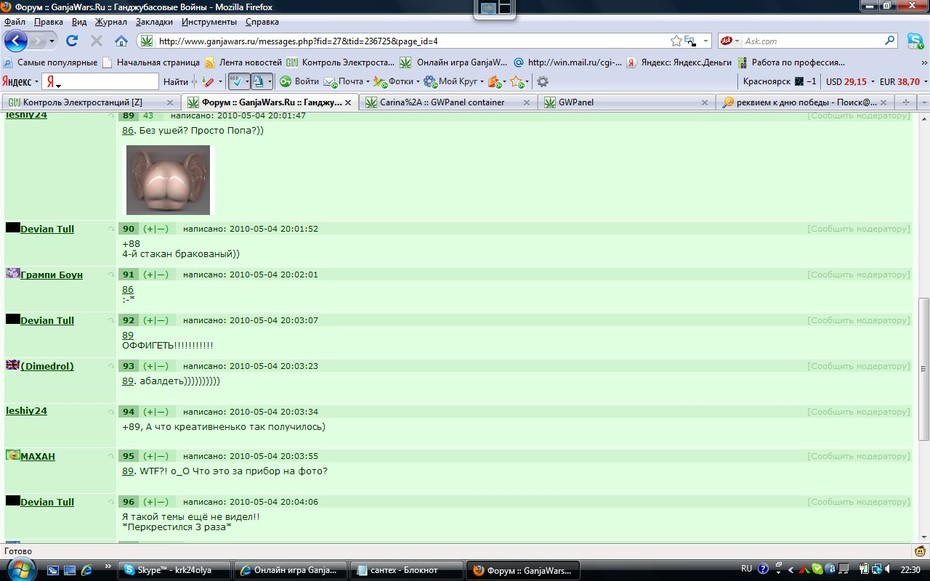Switch to реквием к дню победы tab
This screenshot has width=930, height=581.
[804, 103]
